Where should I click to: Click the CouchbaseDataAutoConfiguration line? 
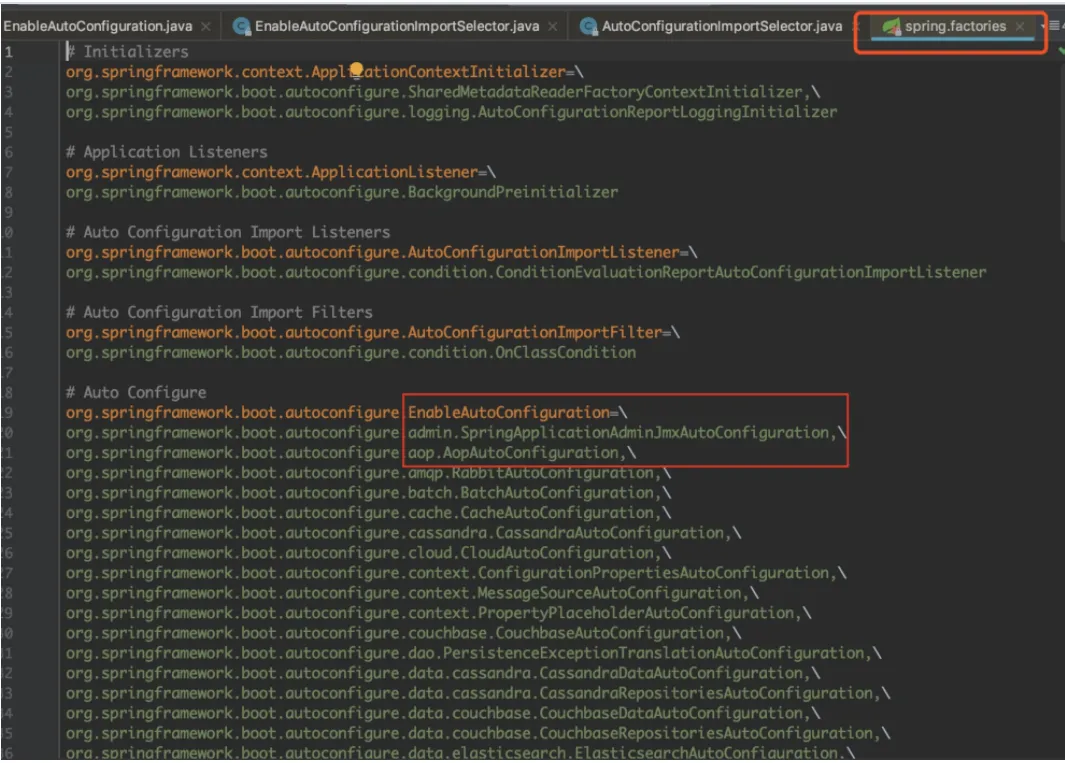tap(443, 713)
